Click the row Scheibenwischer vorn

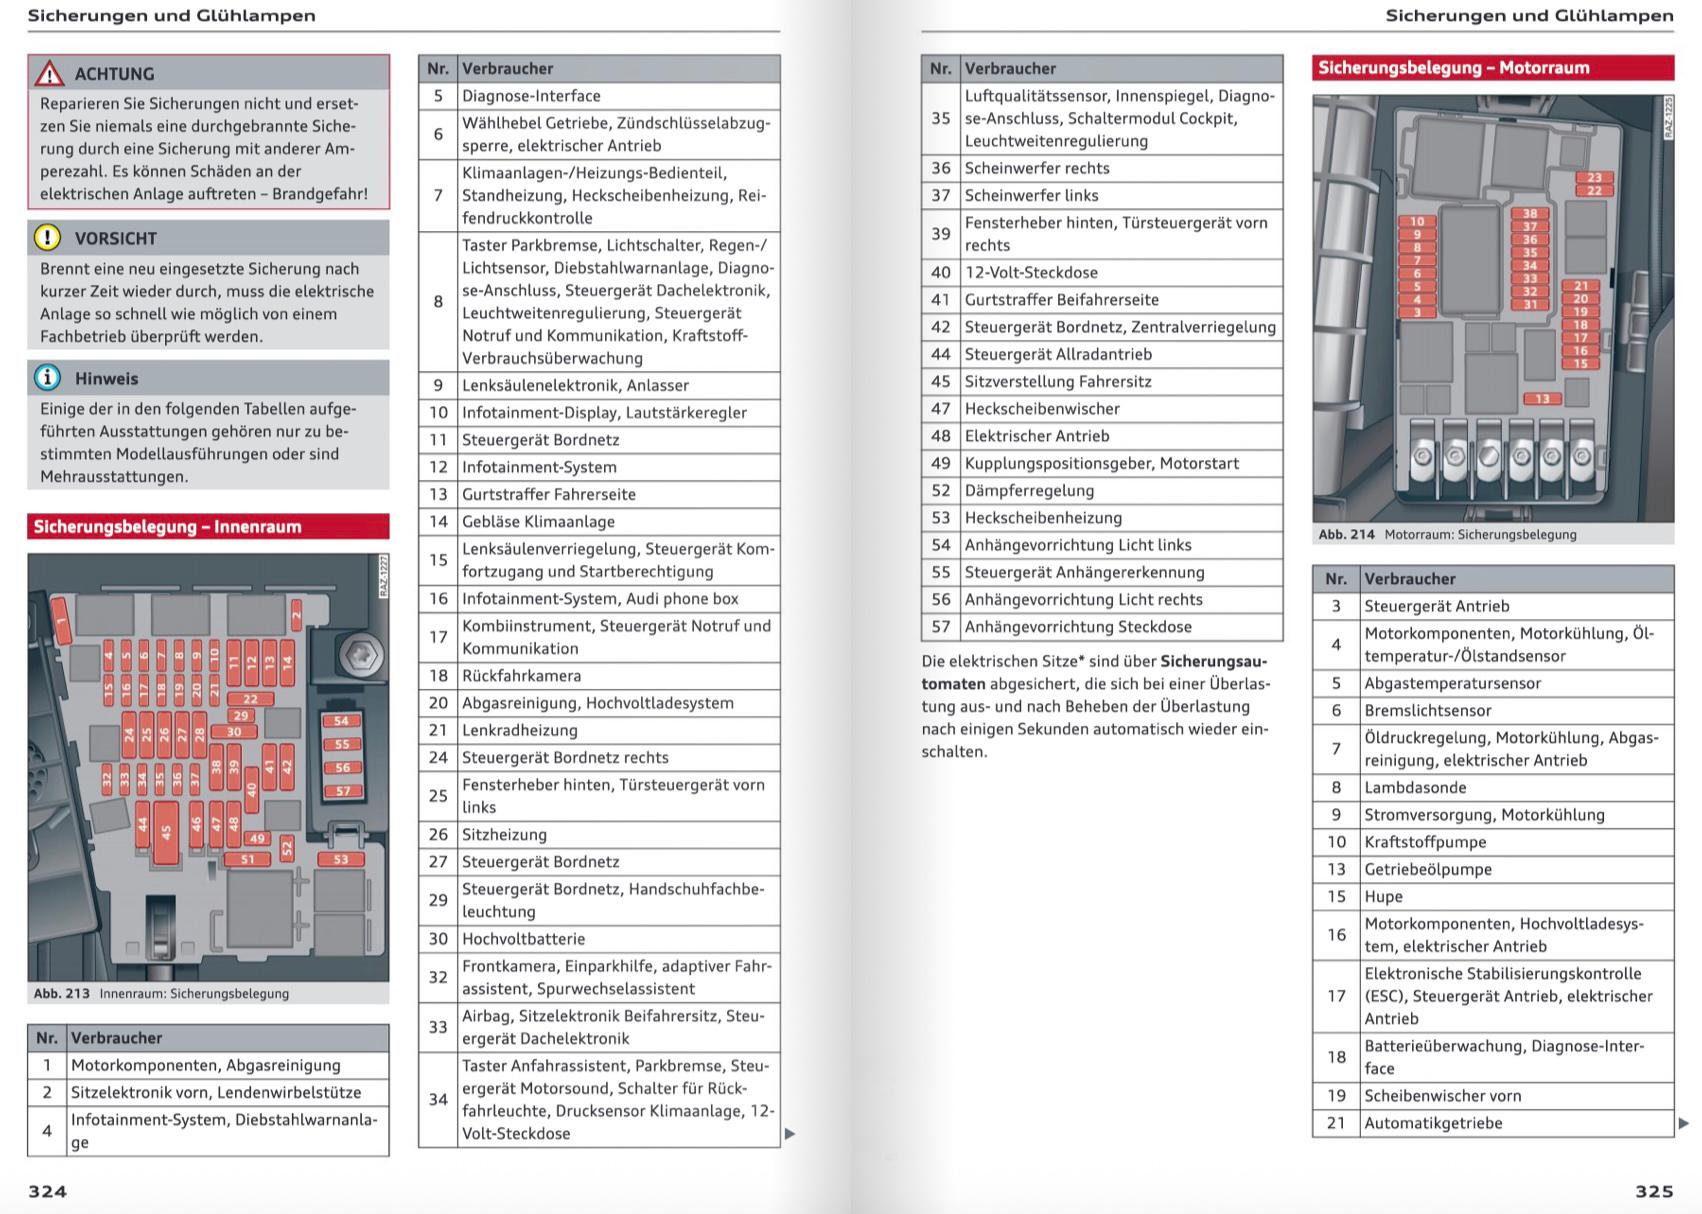tap(1493, 1096)
